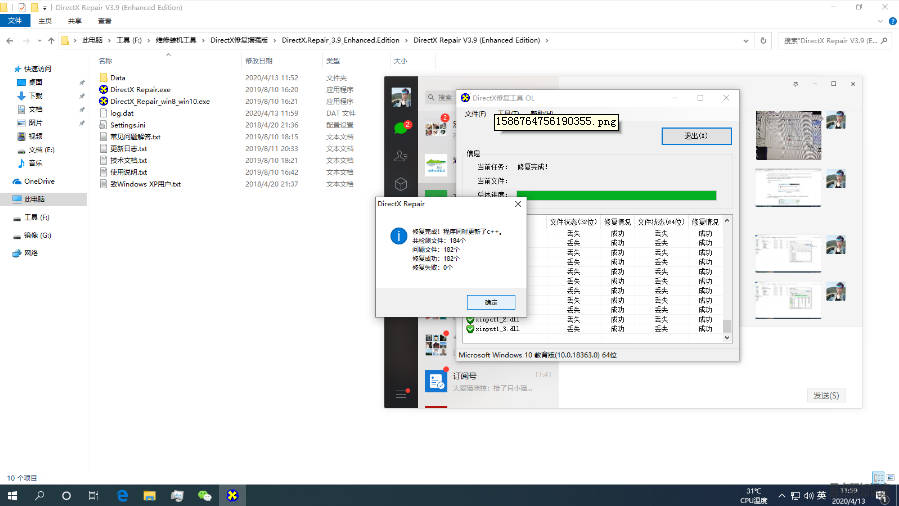Expand the Quick access tree node
The width and height of the screenshot is (899, 506).
8,69
